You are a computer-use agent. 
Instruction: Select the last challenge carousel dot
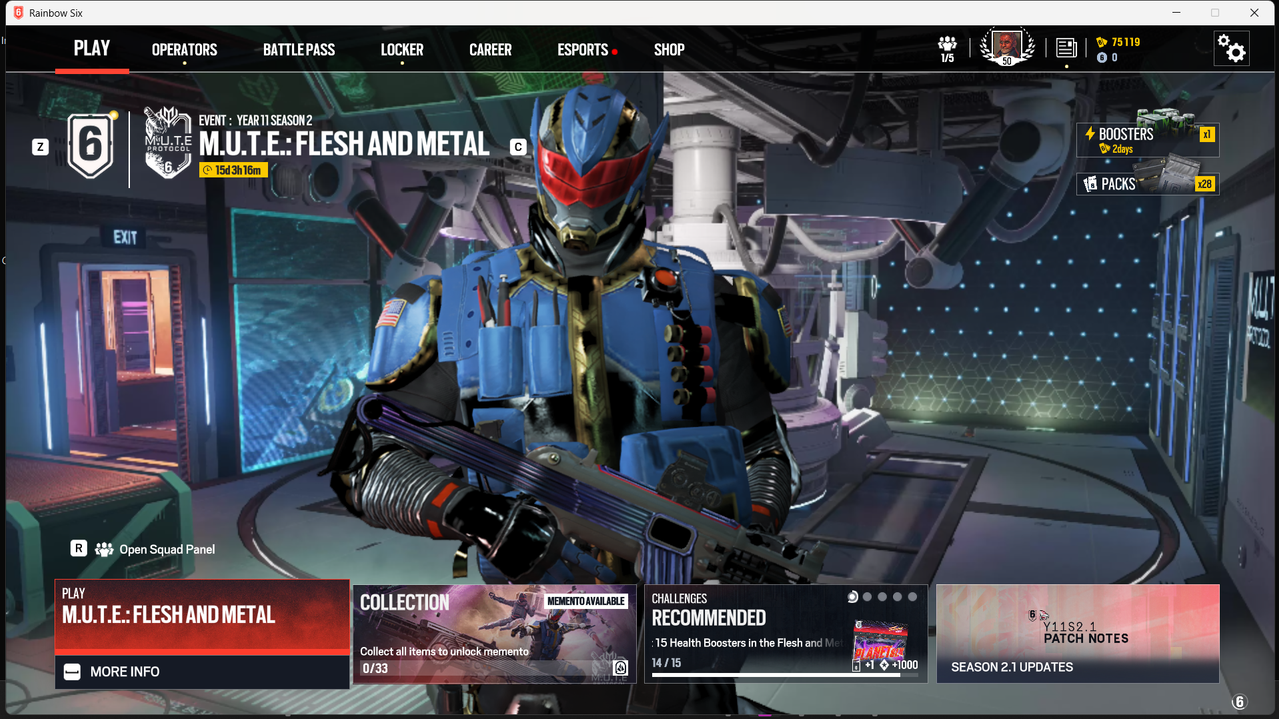pos(912,597)
